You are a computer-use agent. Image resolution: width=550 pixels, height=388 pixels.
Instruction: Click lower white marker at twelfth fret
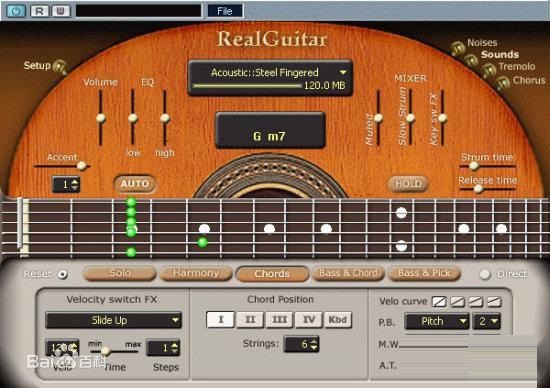(x=401, y=246)
